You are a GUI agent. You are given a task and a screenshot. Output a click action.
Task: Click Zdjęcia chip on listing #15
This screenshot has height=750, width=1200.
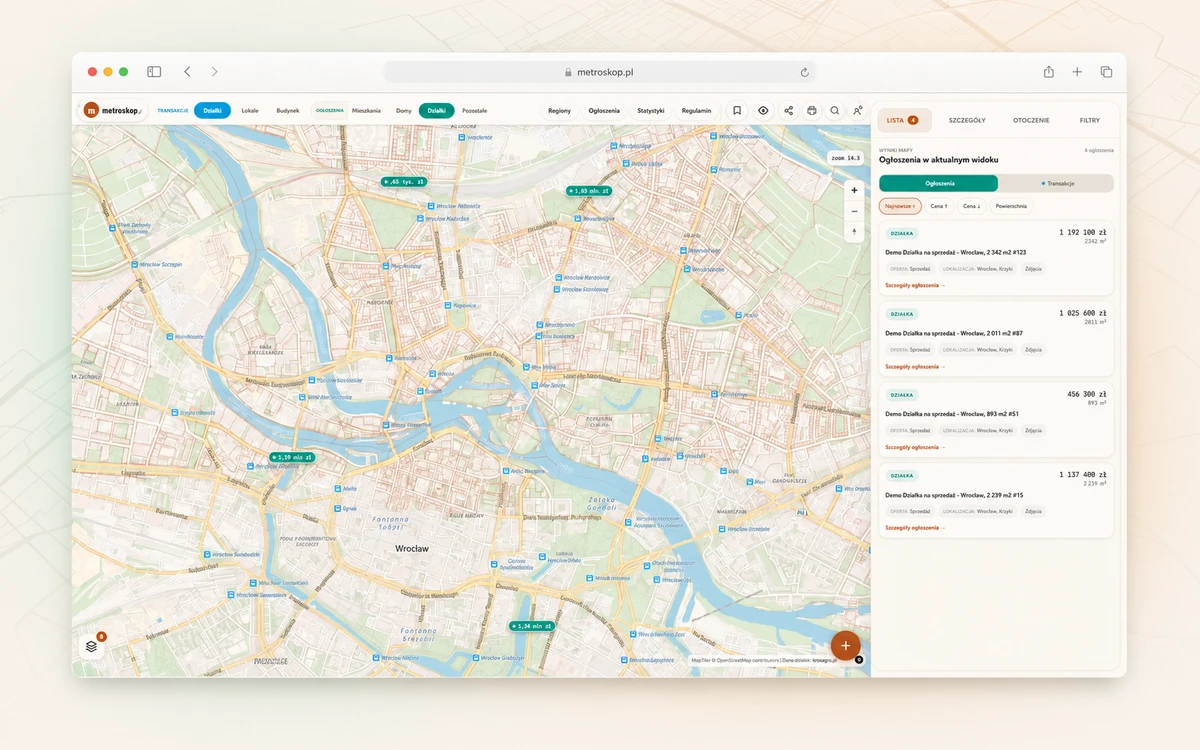[x=1033, y=511]
